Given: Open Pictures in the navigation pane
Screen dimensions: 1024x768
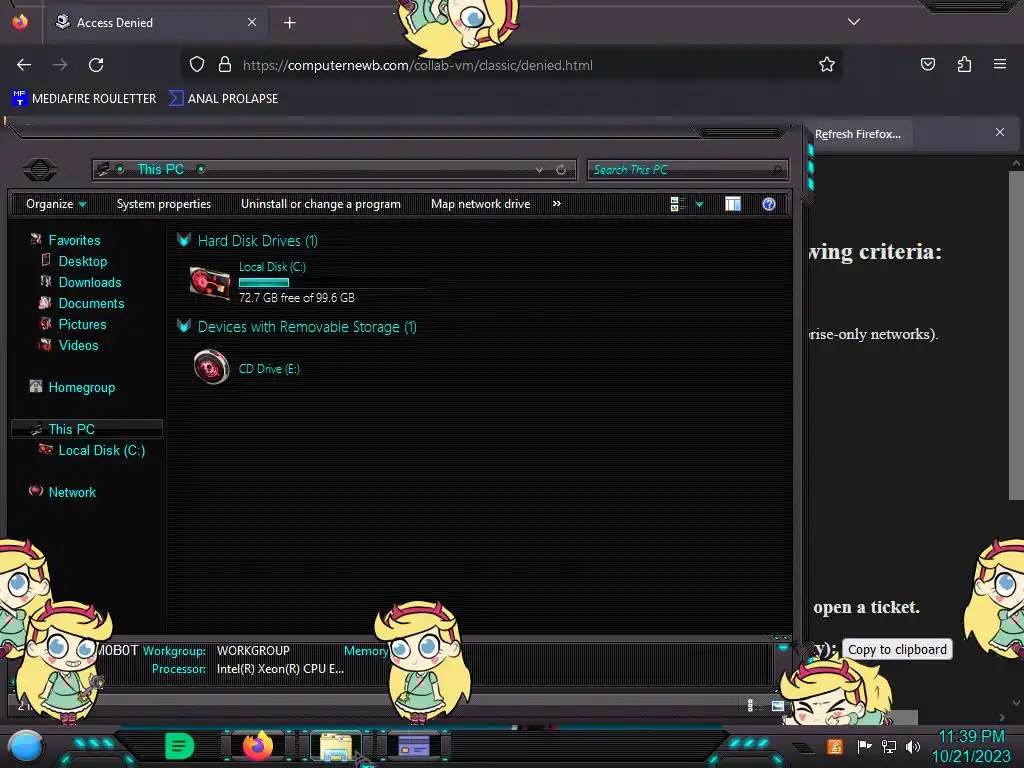Looking at the screenshot, I should [82, 324].
